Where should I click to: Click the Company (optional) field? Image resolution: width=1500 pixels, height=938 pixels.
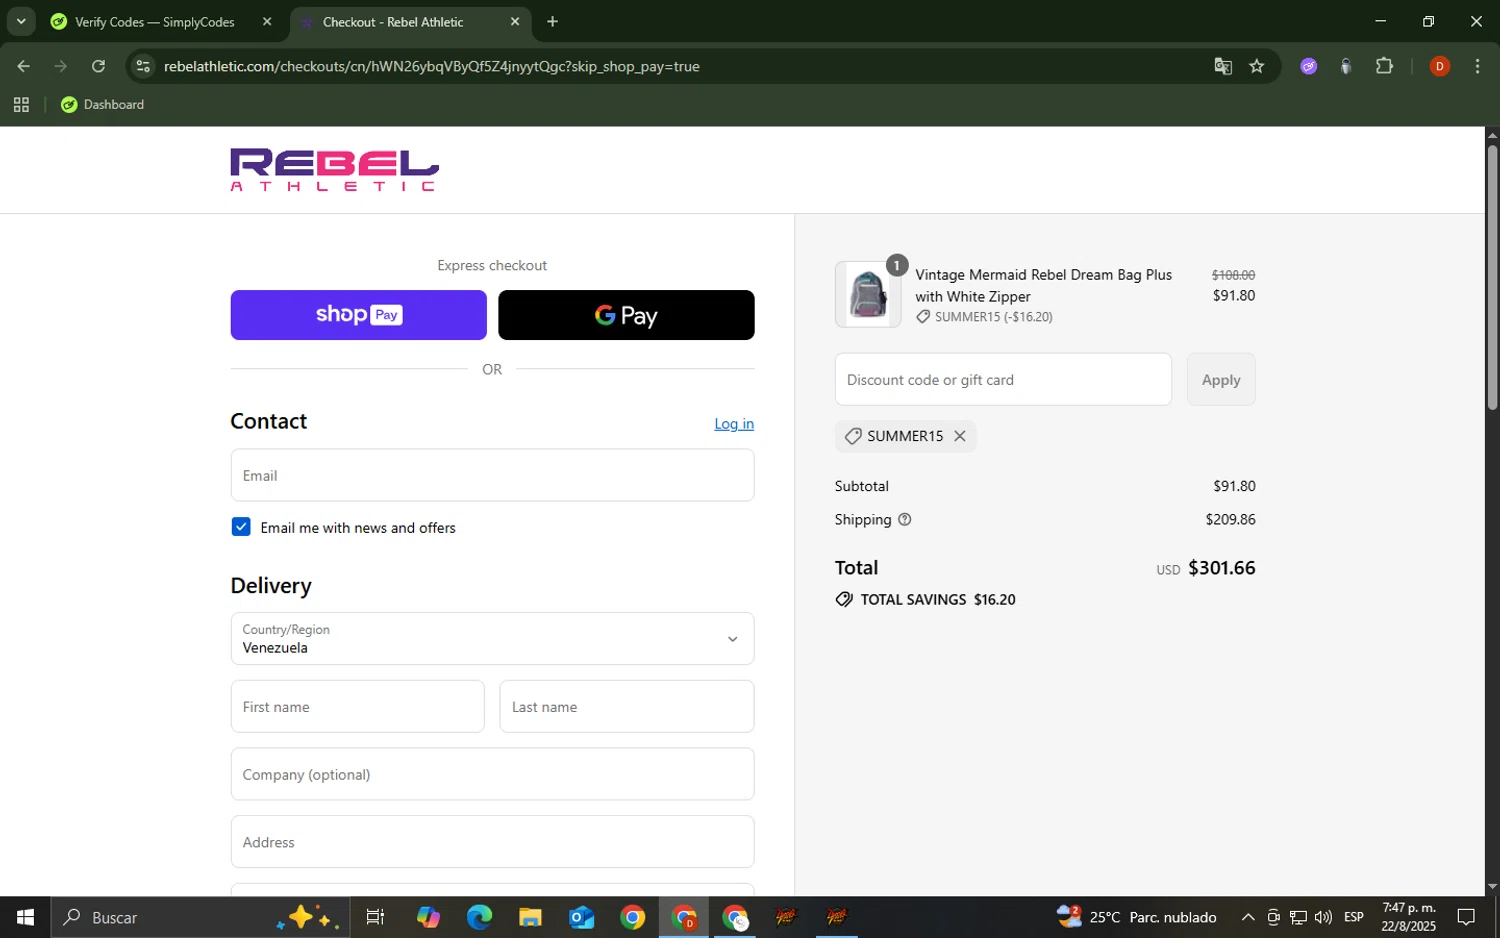(492, 774)
